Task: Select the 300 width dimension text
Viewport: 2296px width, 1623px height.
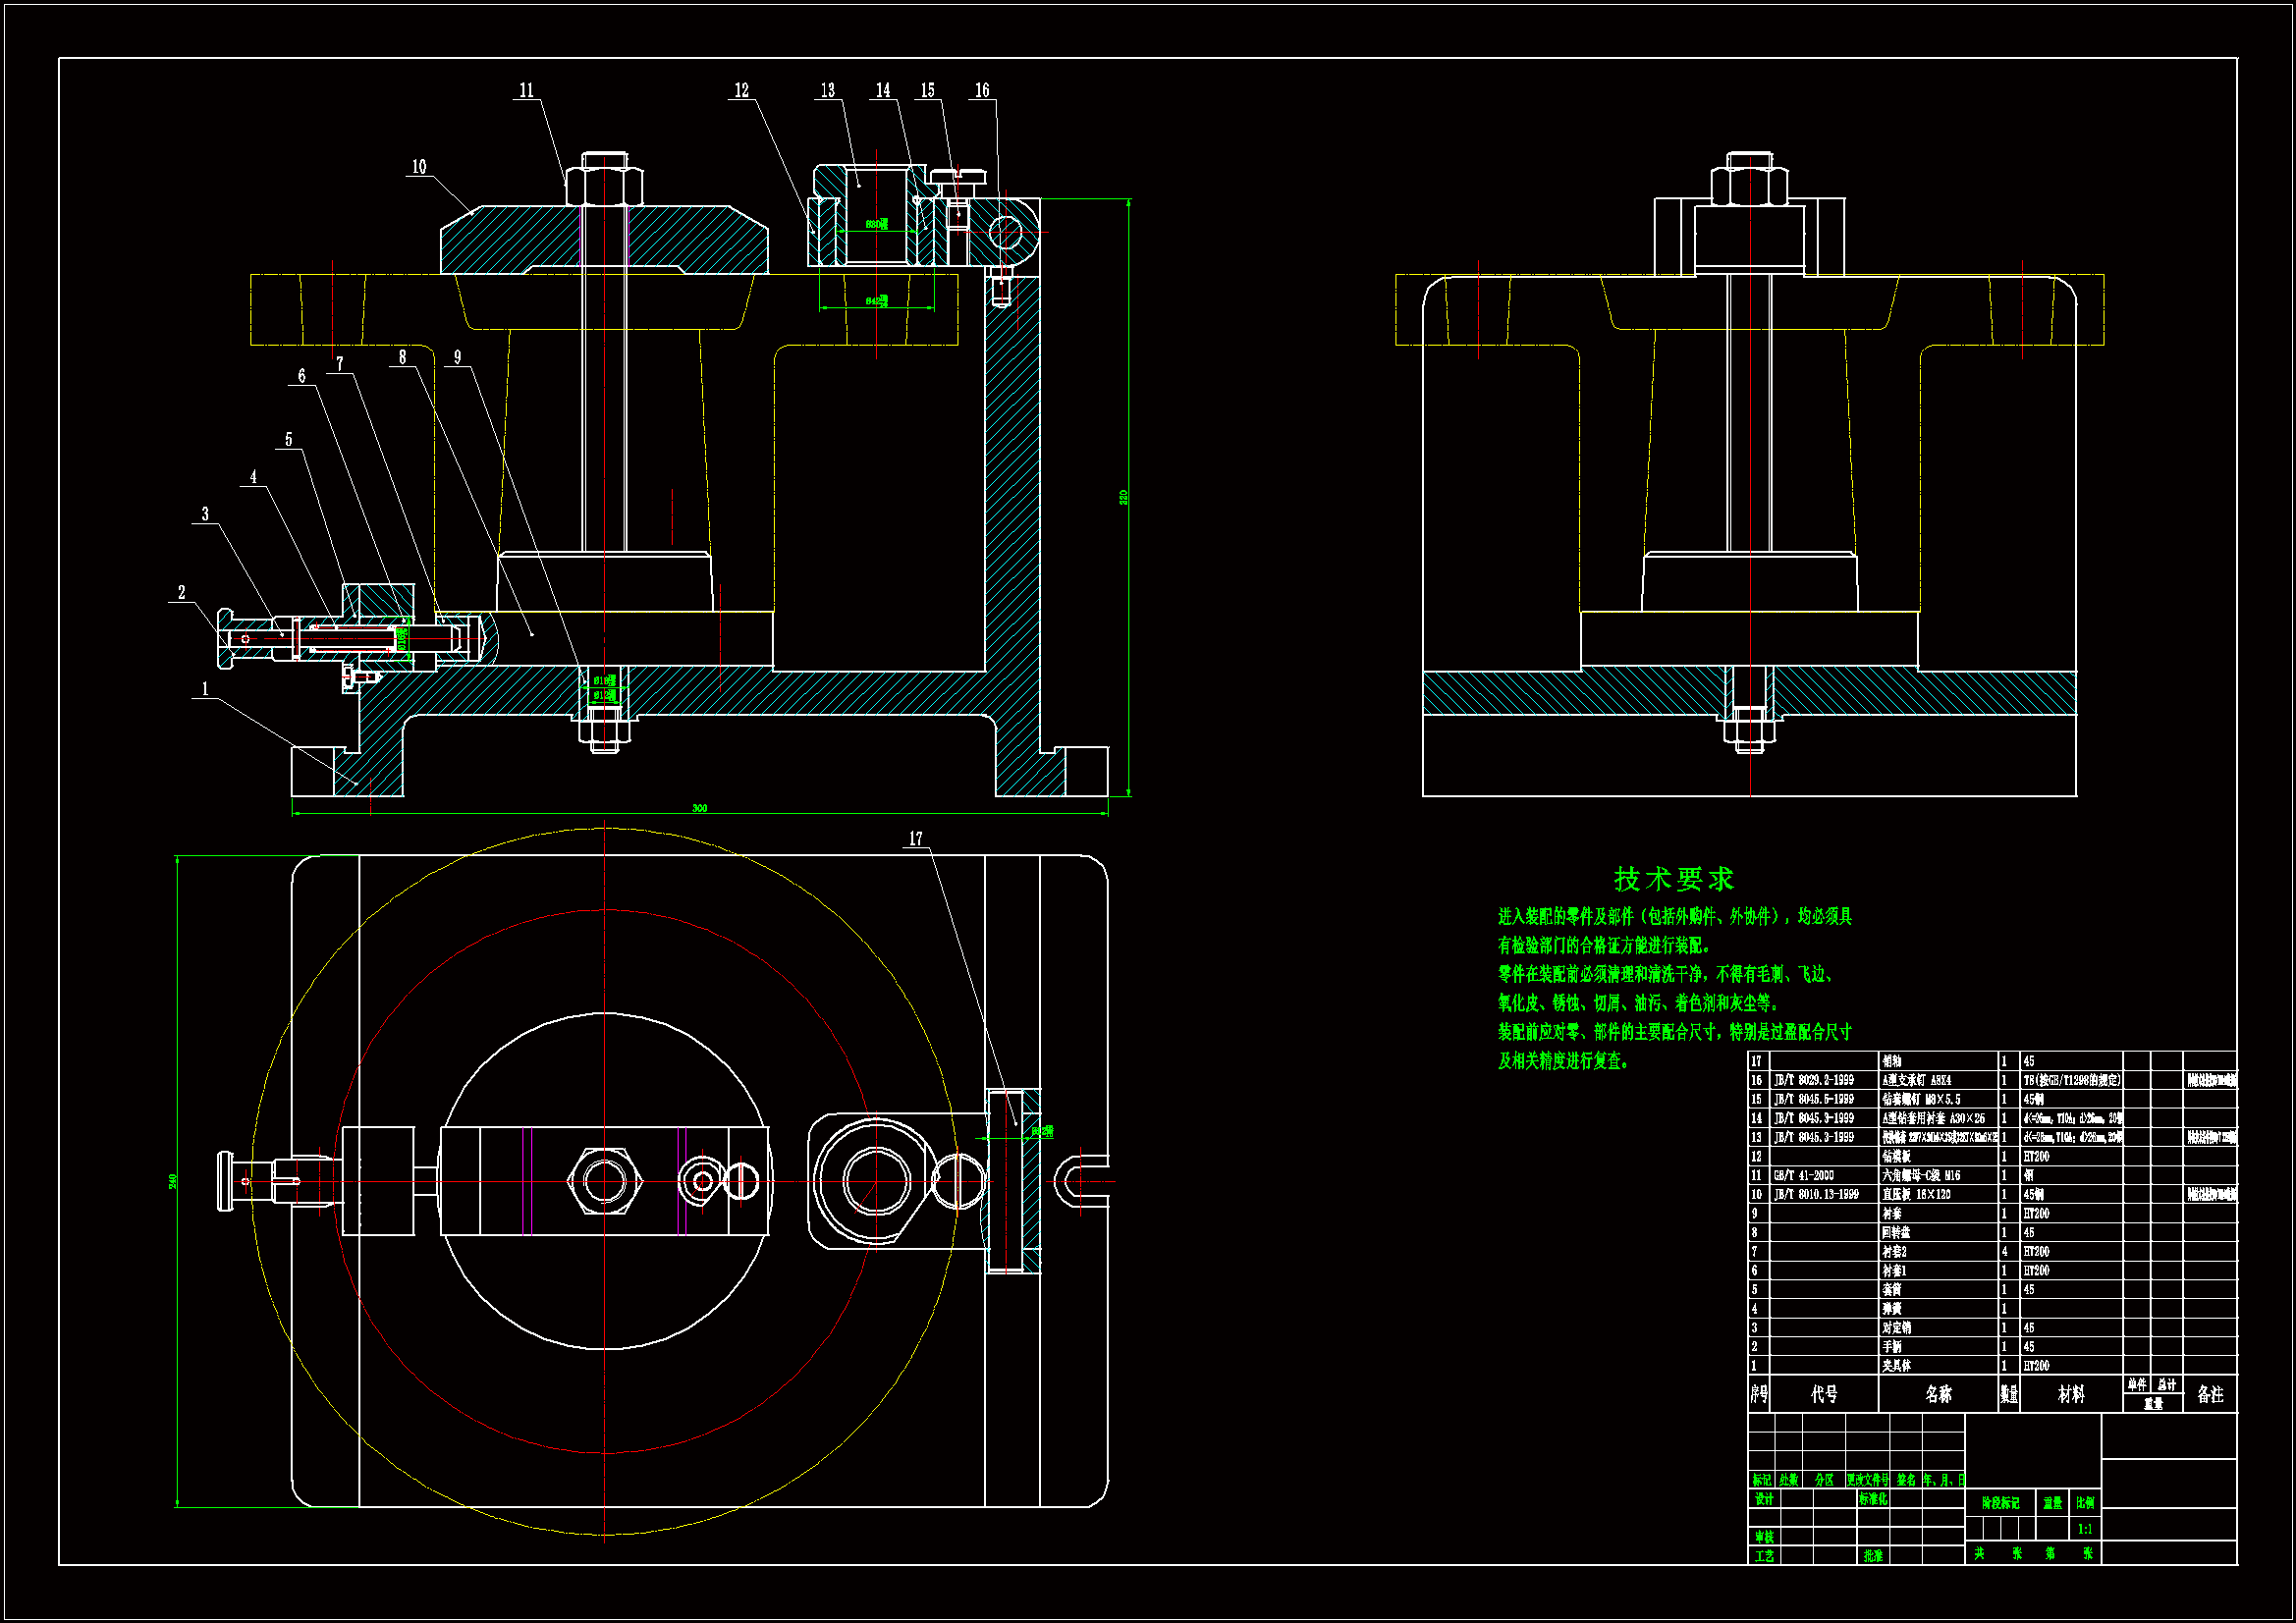Action: (699, 808)
